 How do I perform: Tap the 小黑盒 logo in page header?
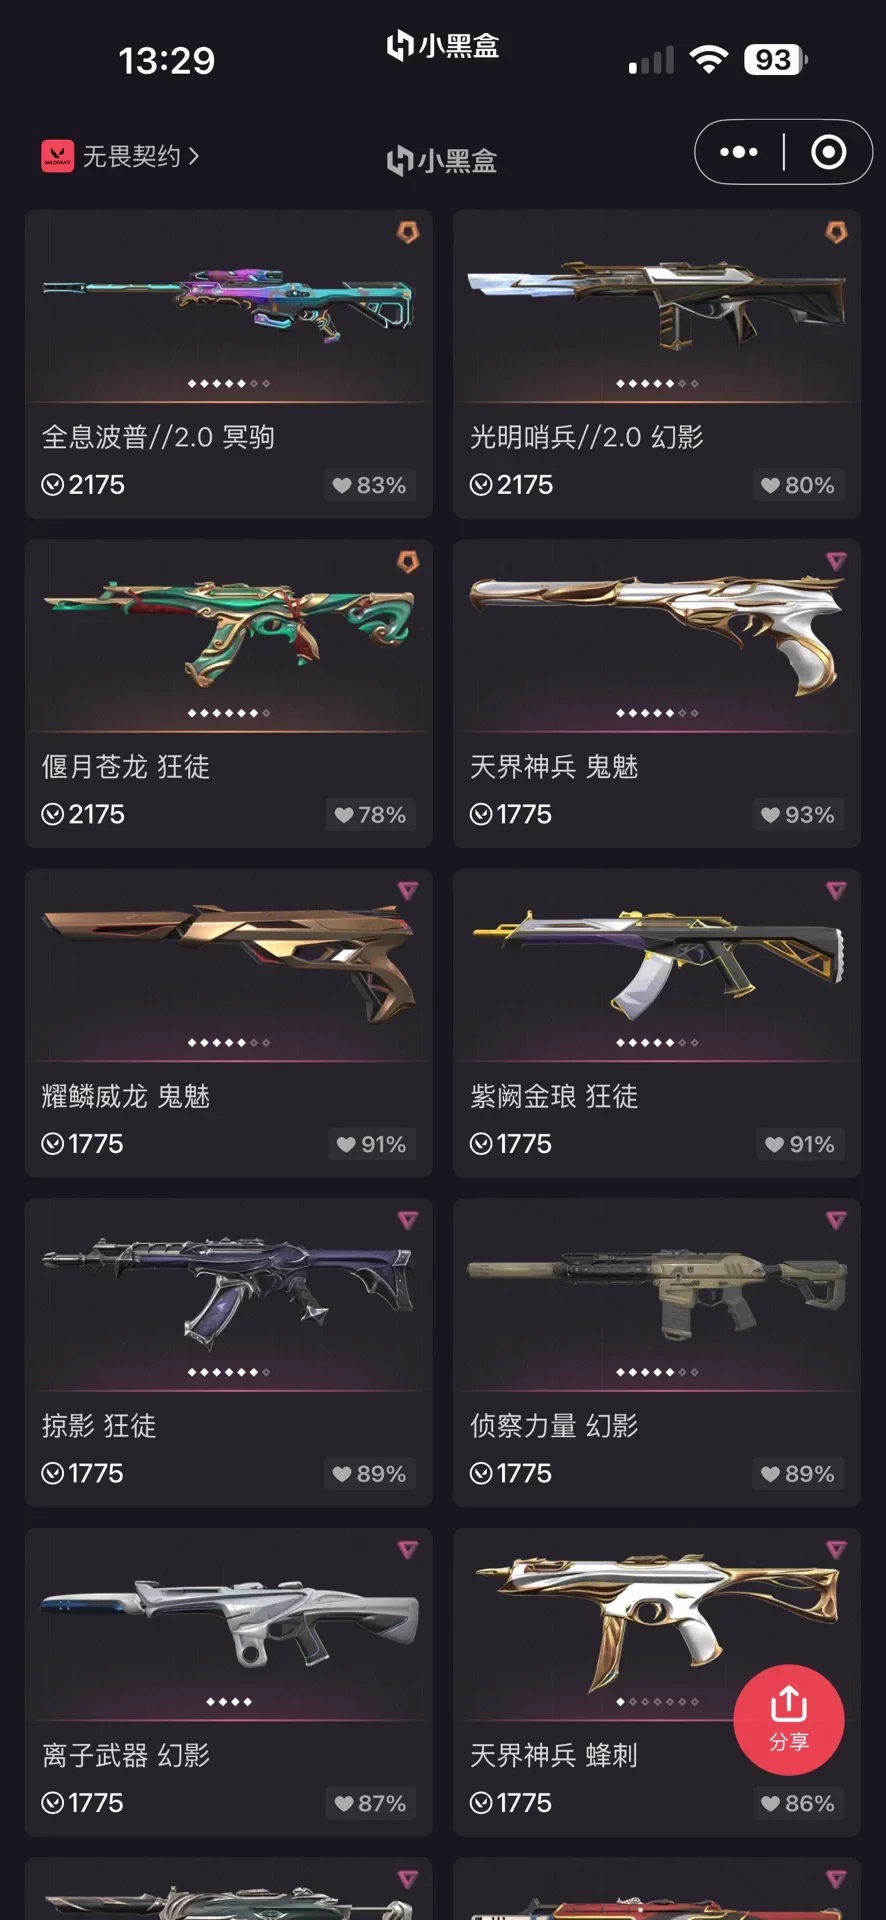click(442, 160)
